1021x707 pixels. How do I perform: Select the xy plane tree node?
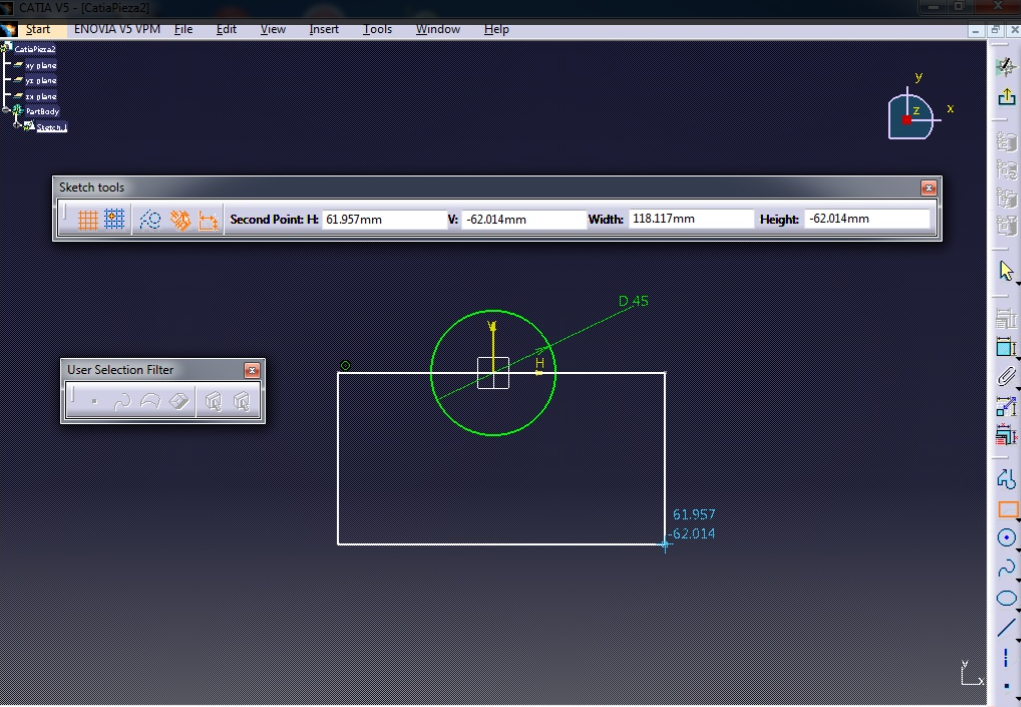(40, 65)
